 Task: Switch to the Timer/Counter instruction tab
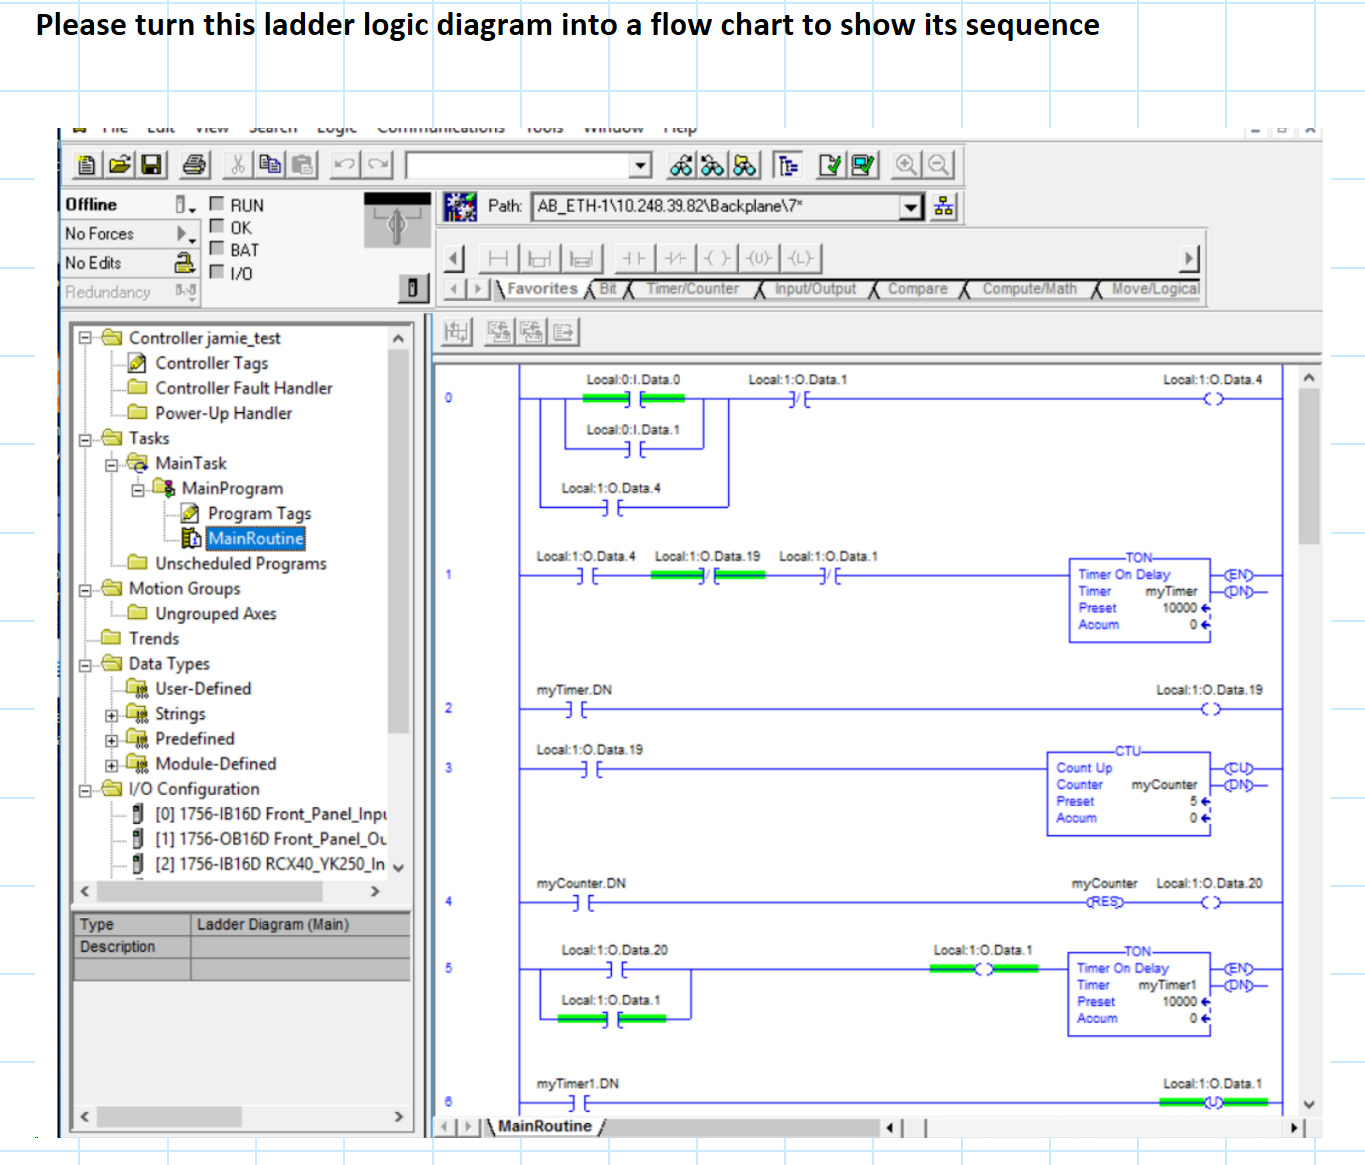click(693, 289)
